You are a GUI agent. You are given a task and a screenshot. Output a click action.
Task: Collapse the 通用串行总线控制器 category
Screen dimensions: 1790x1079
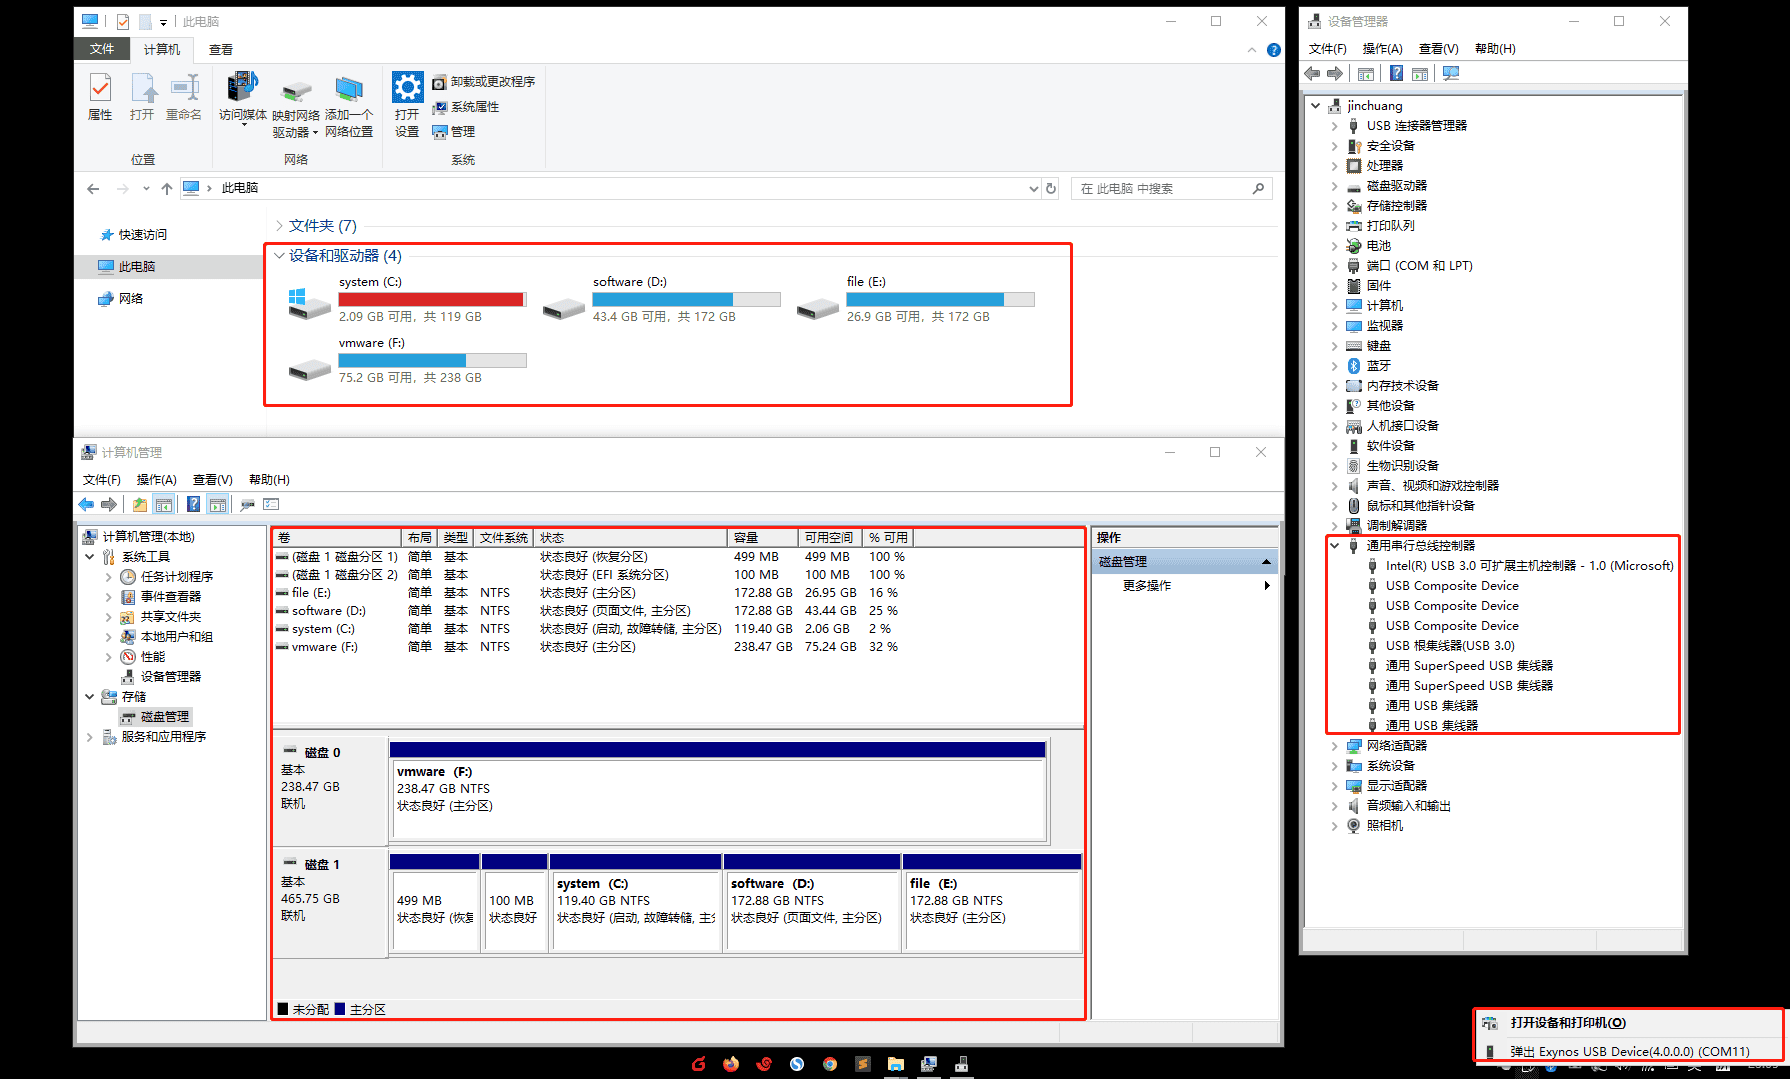coord(1334,546)
